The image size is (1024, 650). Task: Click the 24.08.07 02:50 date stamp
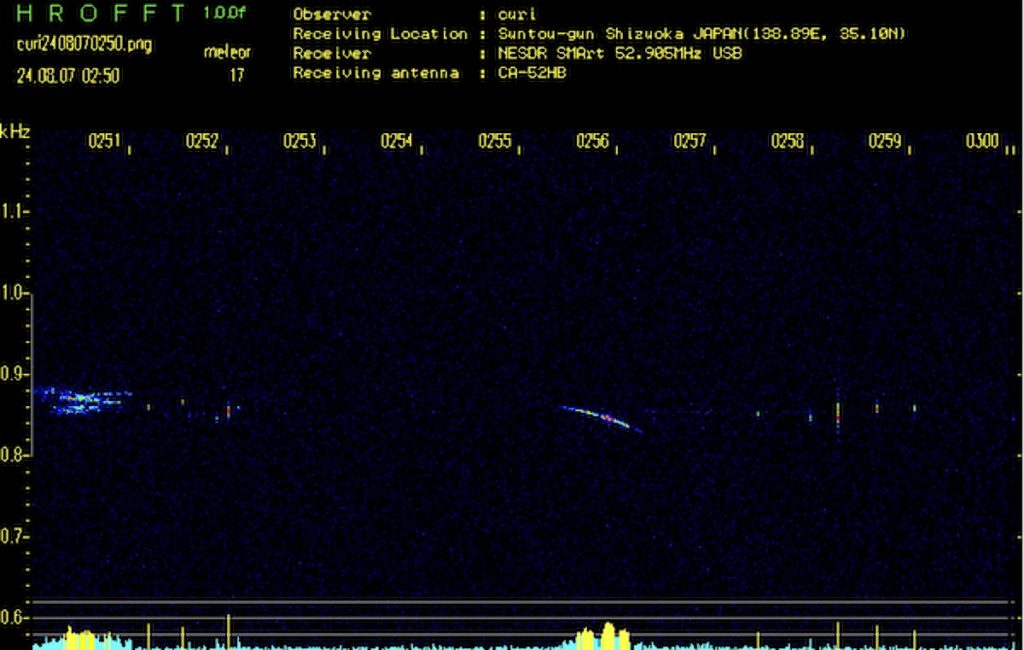click(68, 75)
